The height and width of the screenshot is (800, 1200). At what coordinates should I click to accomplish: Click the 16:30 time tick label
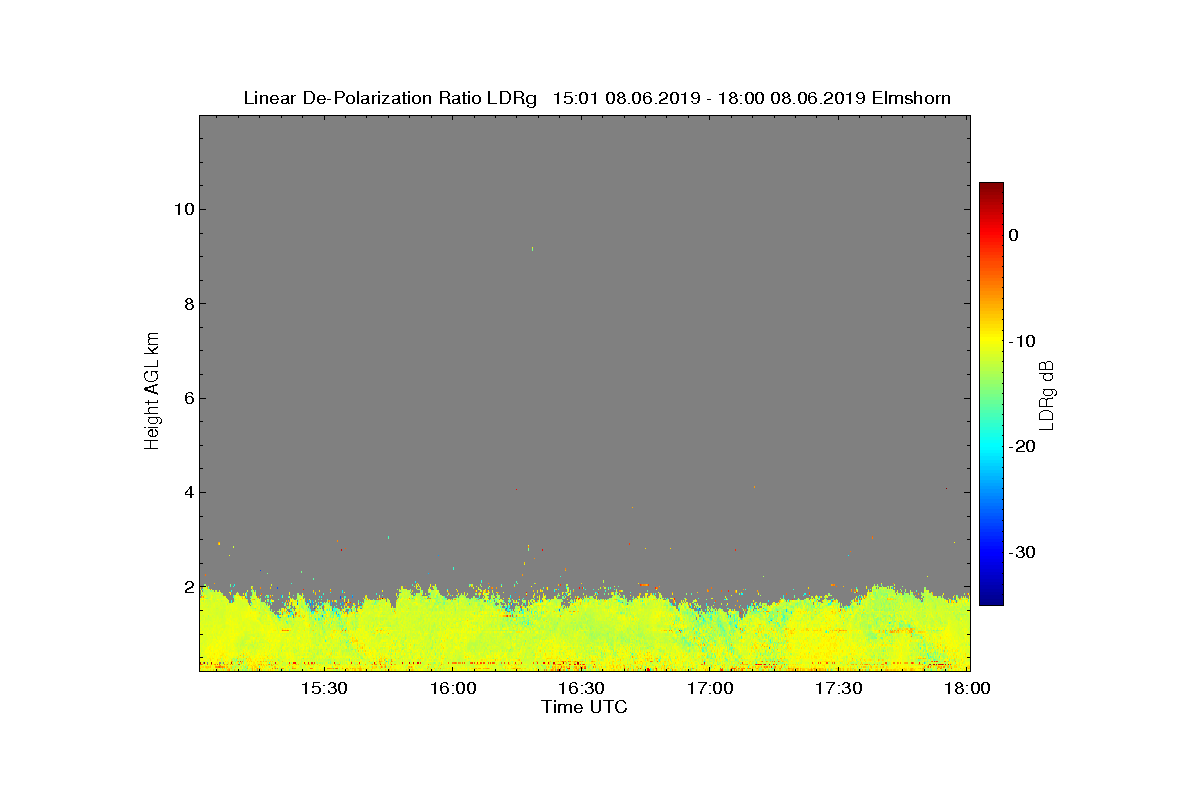click(x=581, y=688)
